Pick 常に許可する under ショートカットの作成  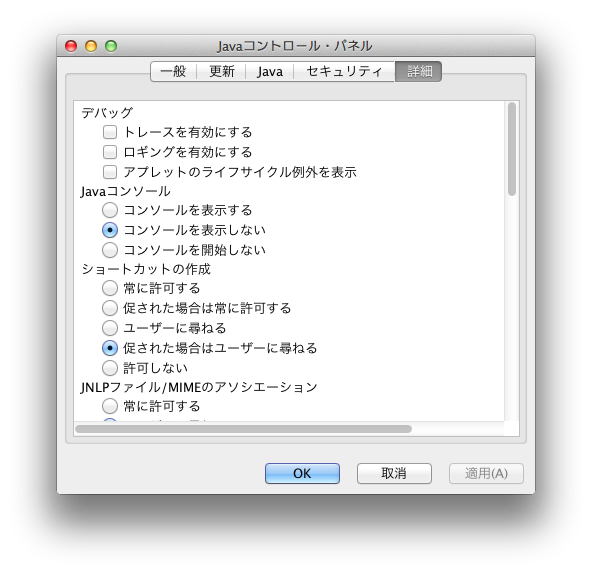point(110,288)
